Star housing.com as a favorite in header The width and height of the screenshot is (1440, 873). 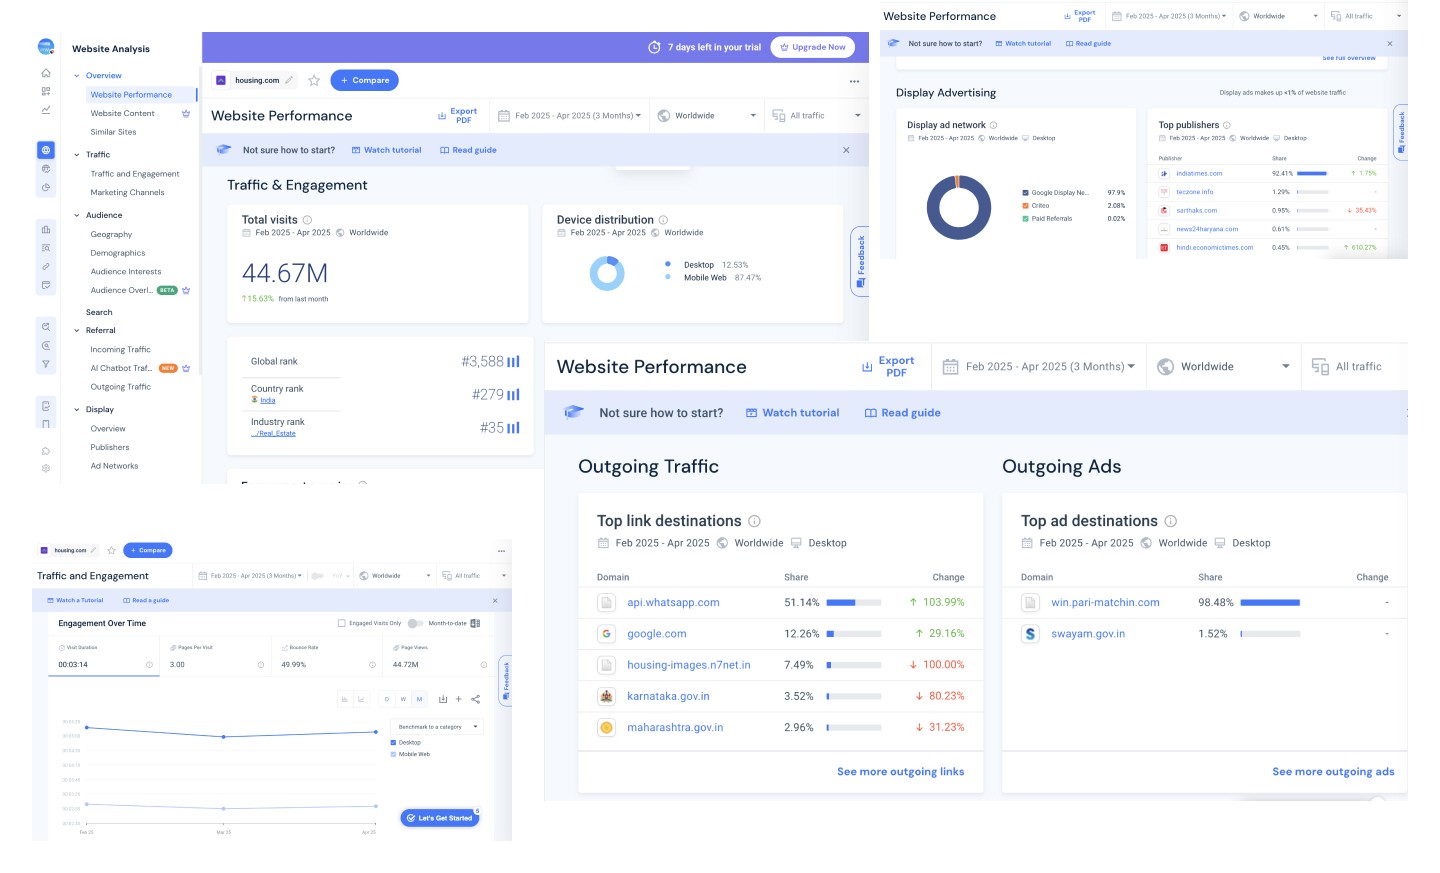point(314,80)
